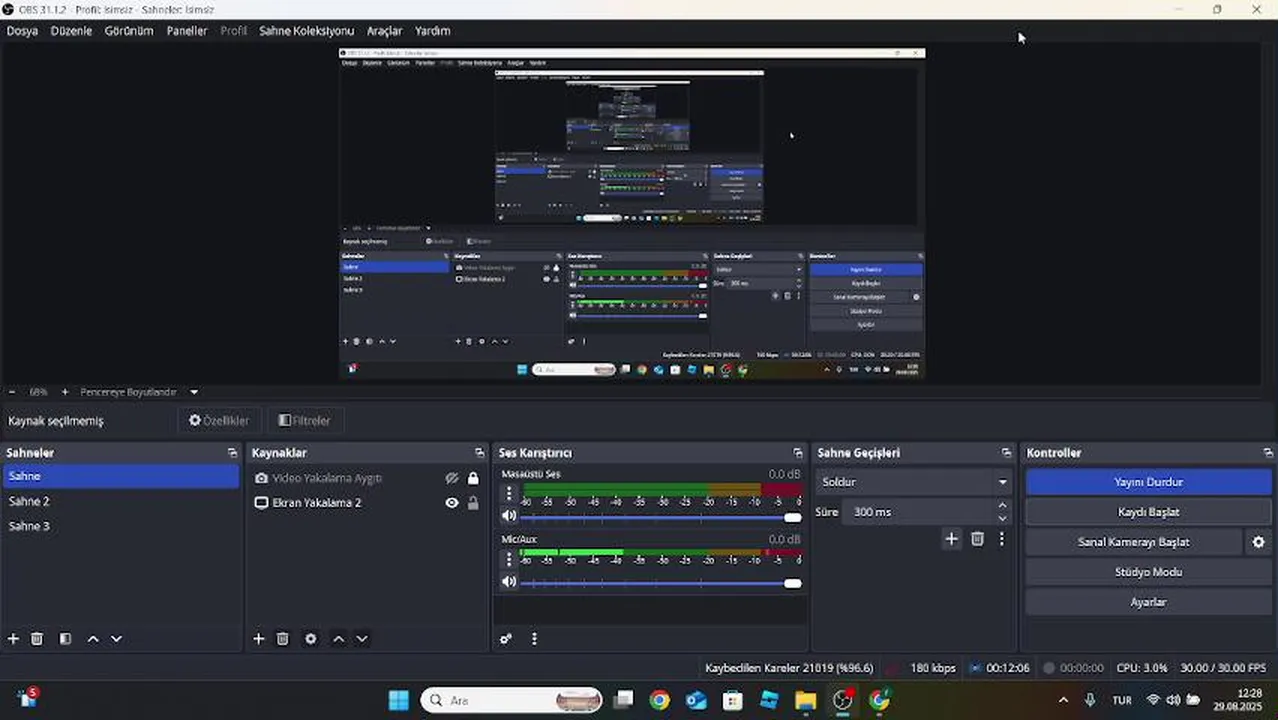Screen dimensions: 1278x720
Task: Increase transition Süre with the up arrow
Action: pos(1002,506)
